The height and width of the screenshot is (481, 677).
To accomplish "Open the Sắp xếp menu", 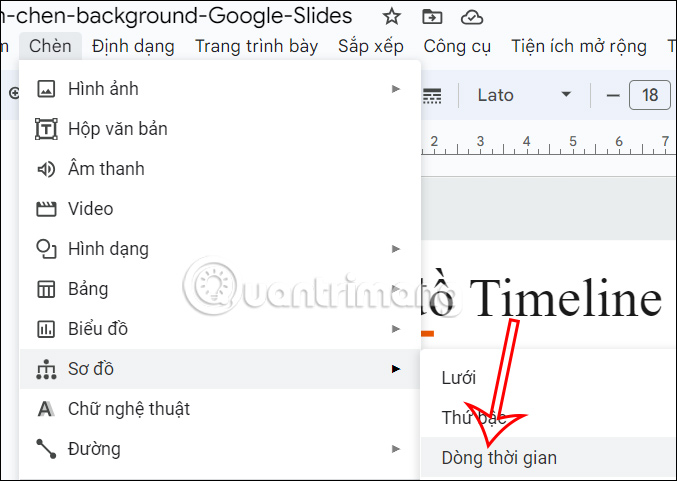I will tap(371, 46).
